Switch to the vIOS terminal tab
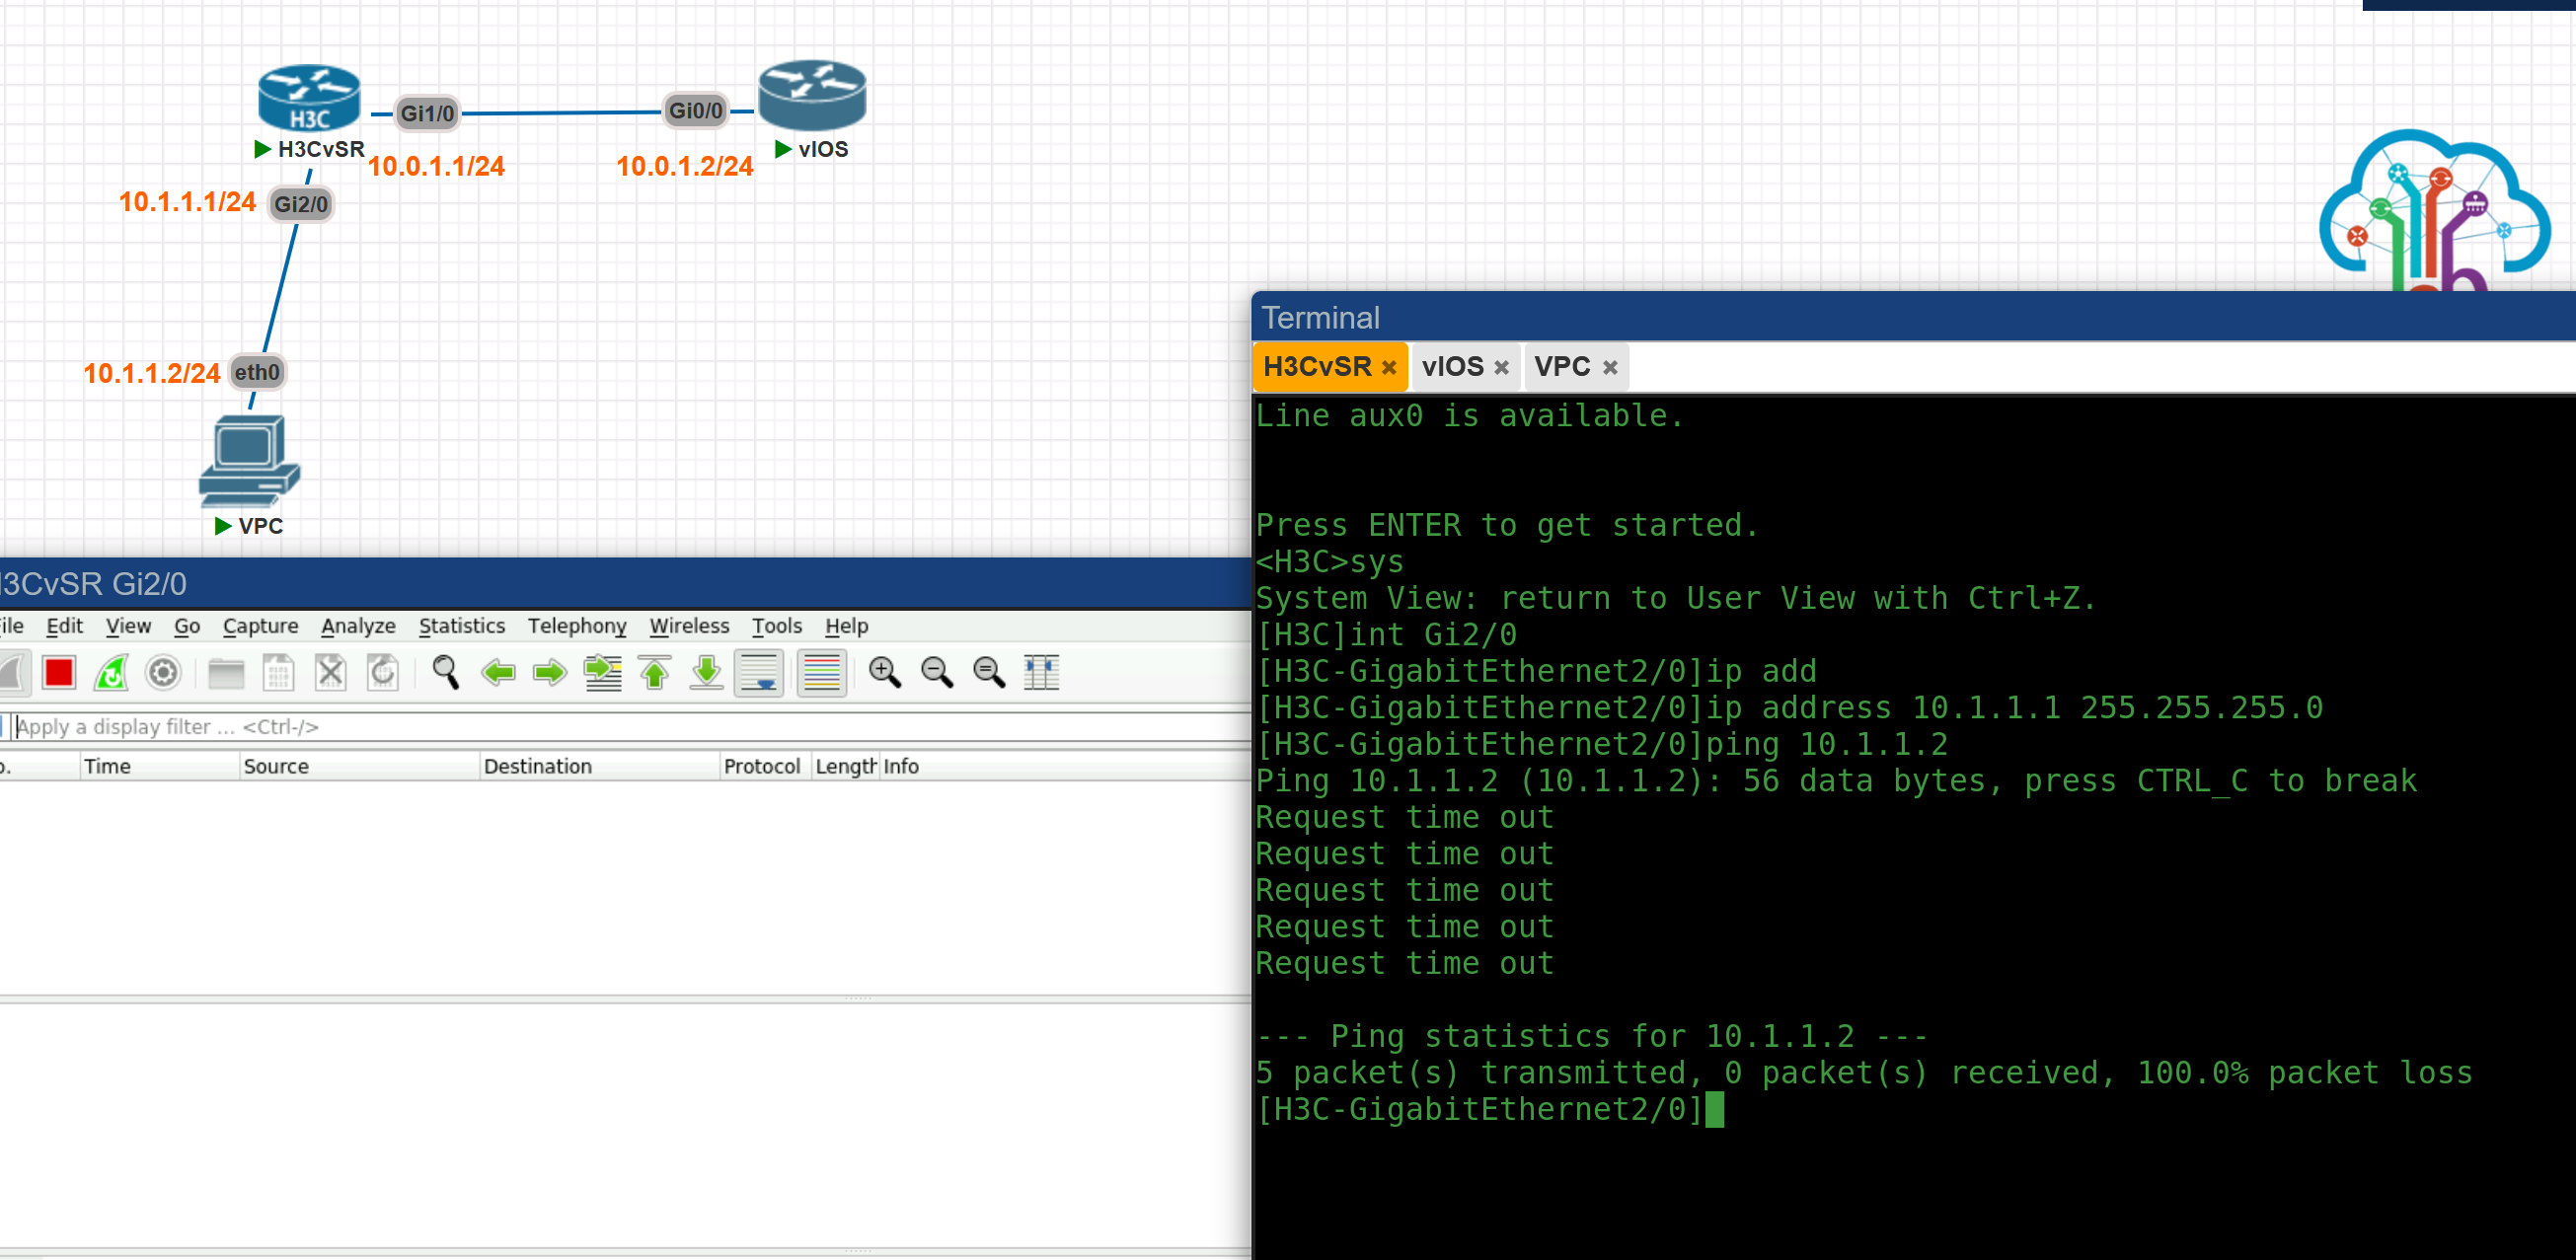 pyautogui.click(x=1455, y=366)
